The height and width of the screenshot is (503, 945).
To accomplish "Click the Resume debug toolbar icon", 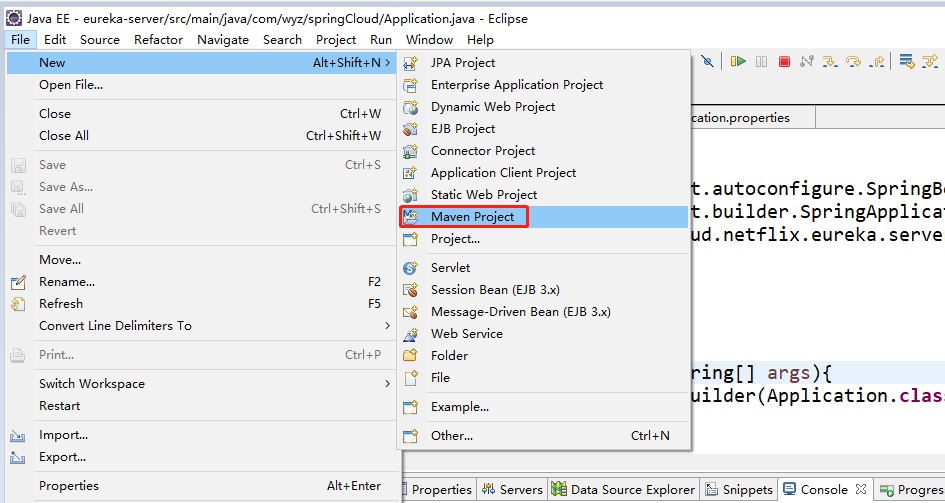I will click(738, 61).
